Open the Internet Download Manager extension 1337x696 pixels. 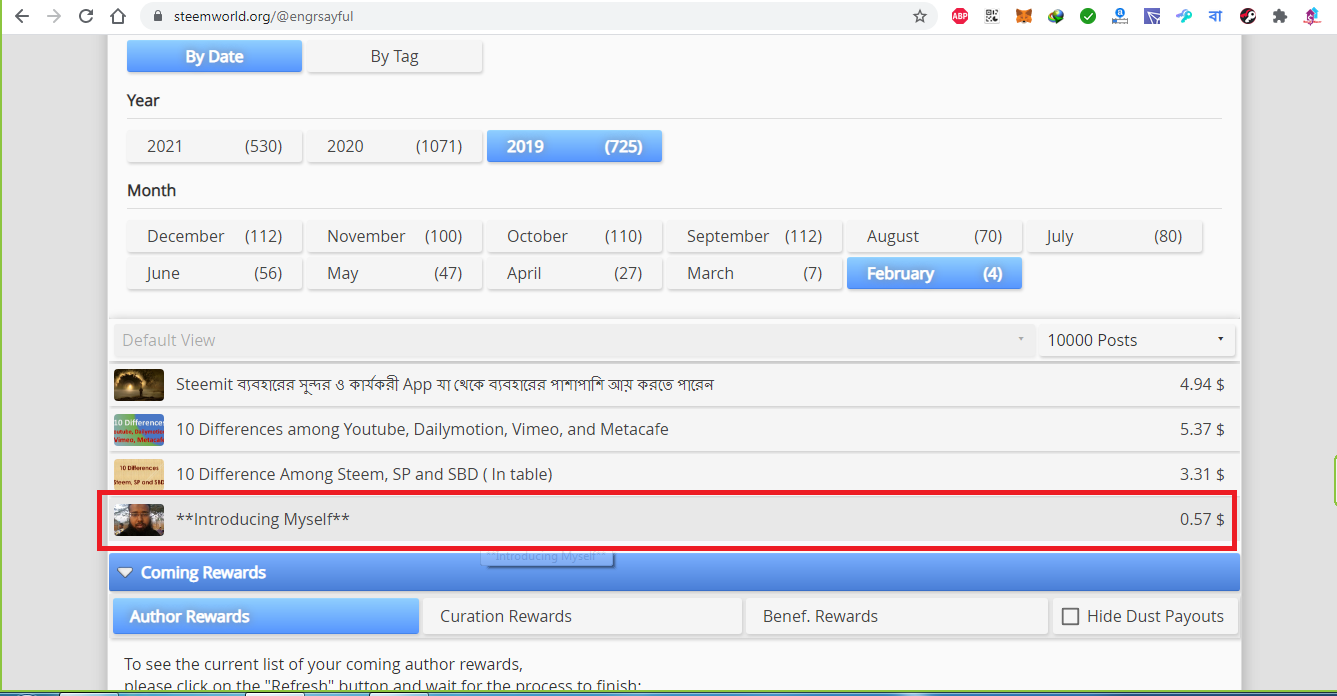click(1056, 16)
